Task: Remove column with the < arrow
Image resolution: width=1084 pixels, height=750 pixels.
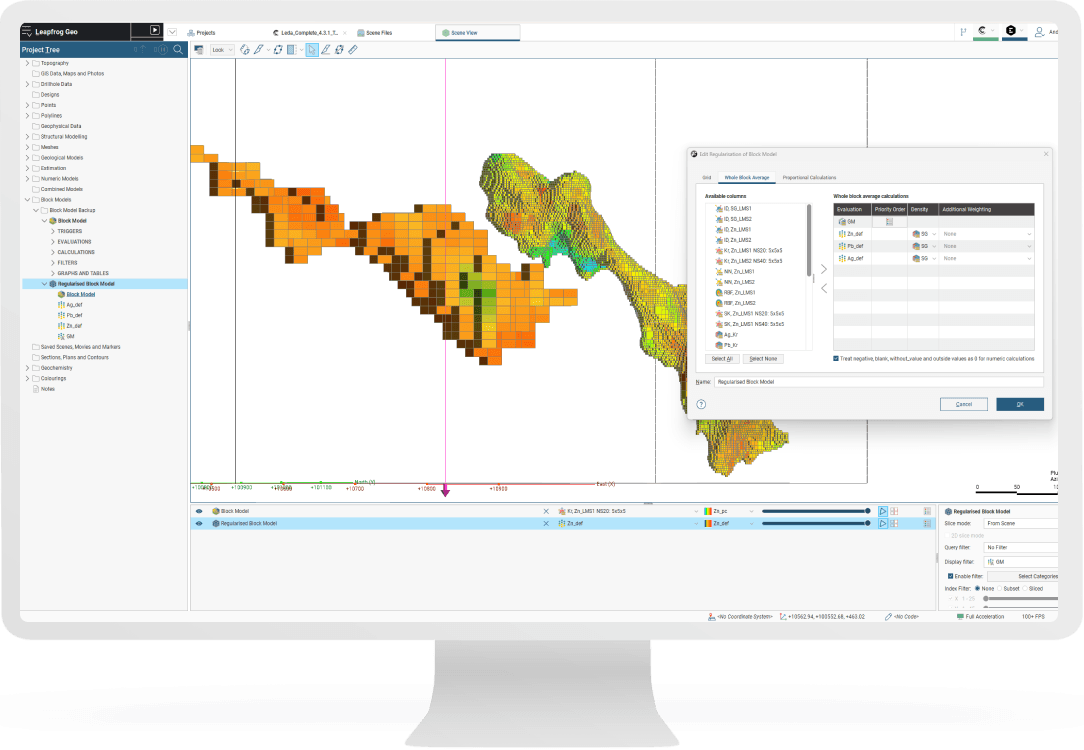Action: click(823, 288)
